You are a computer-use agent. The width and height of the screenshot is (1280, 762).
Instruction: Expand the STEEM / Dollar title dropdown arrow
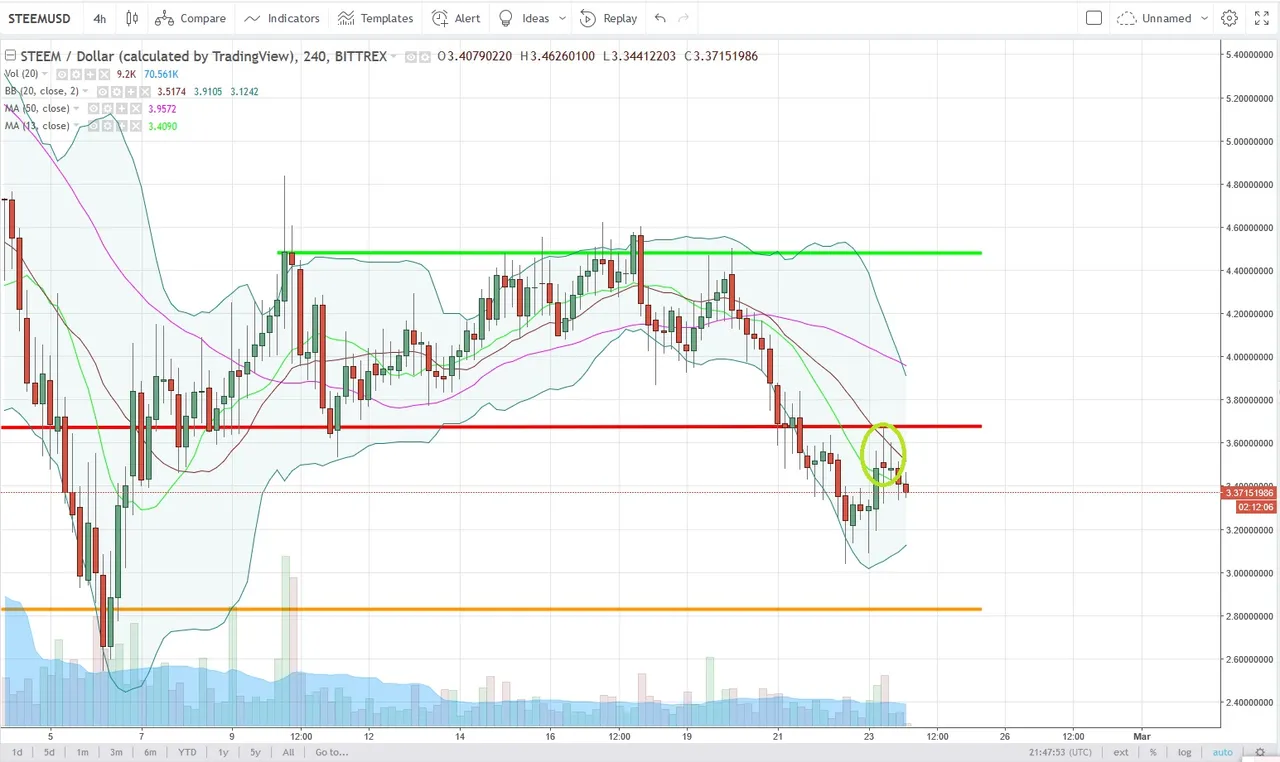pyautogui.click(x=393, y=57)
